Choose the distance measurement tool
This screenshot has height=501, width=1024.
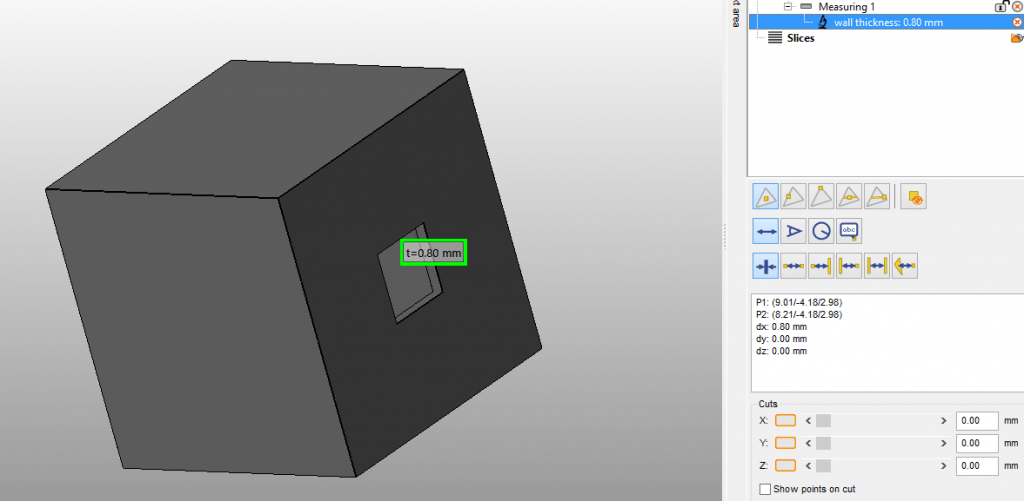(x=766, y=231)
